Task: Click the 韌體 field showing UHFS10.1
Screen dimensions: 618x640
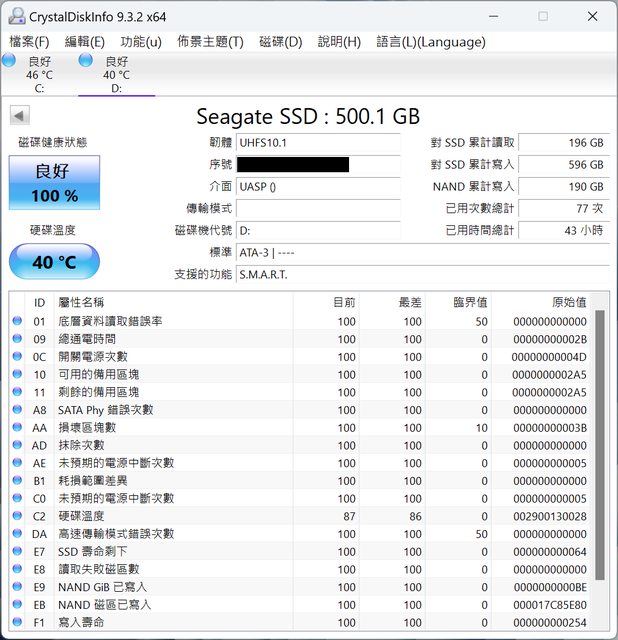Action: (x=317, y=143)
